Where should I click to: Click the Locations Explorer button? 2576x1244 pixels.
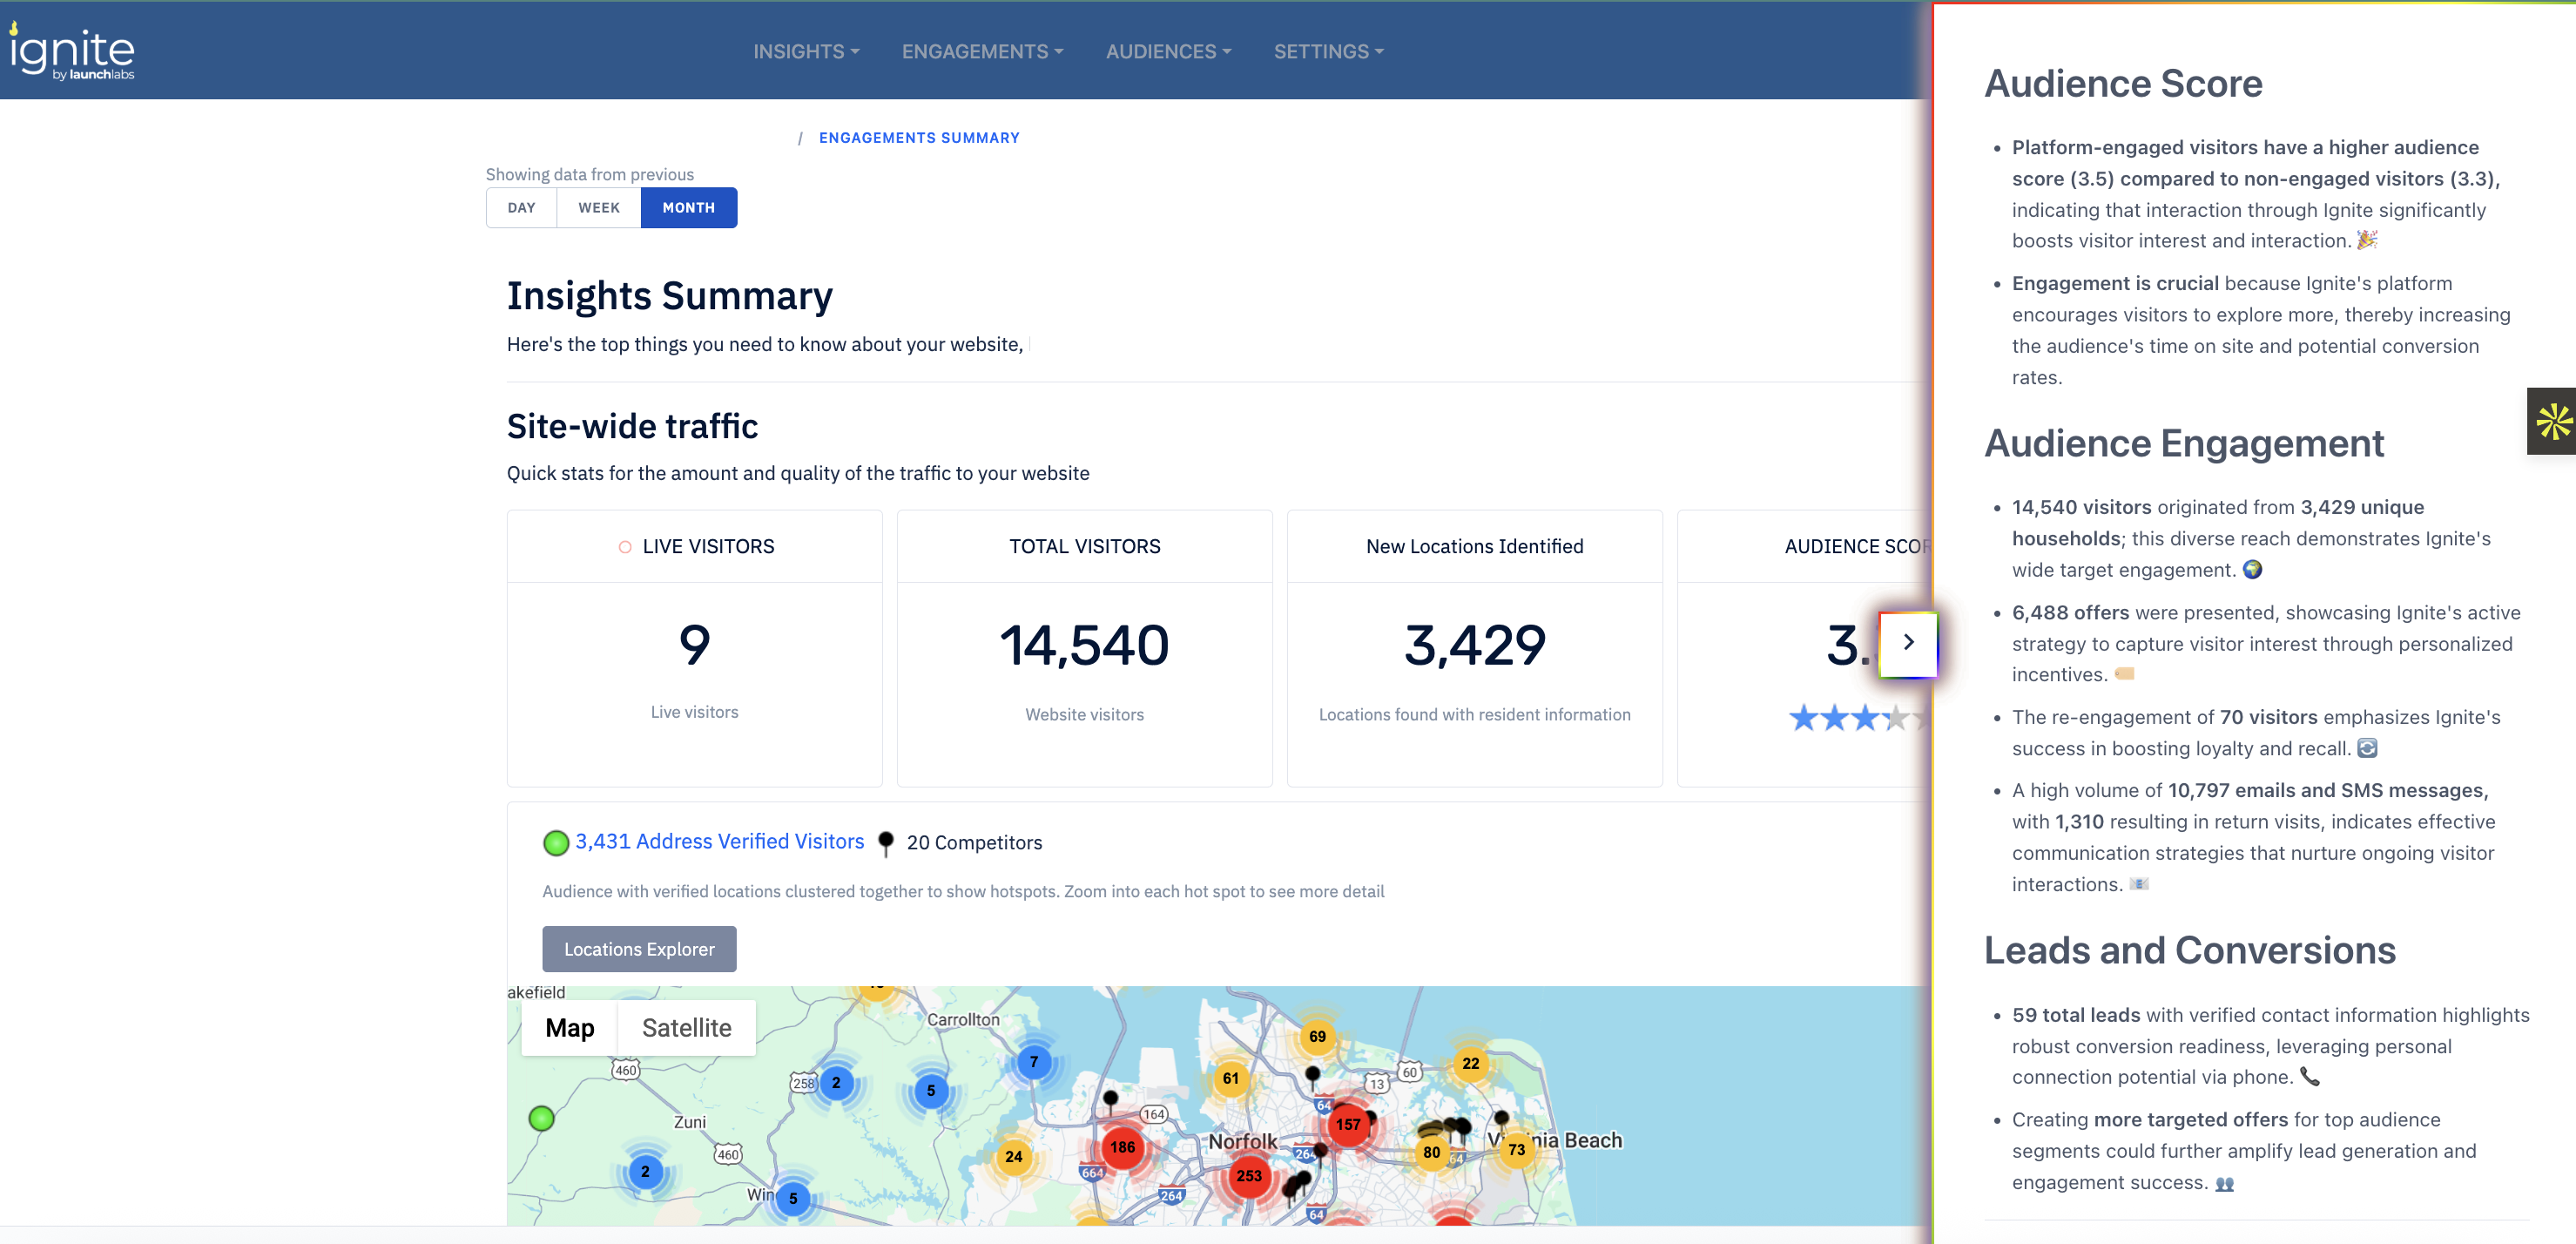(x=639, y=948)
